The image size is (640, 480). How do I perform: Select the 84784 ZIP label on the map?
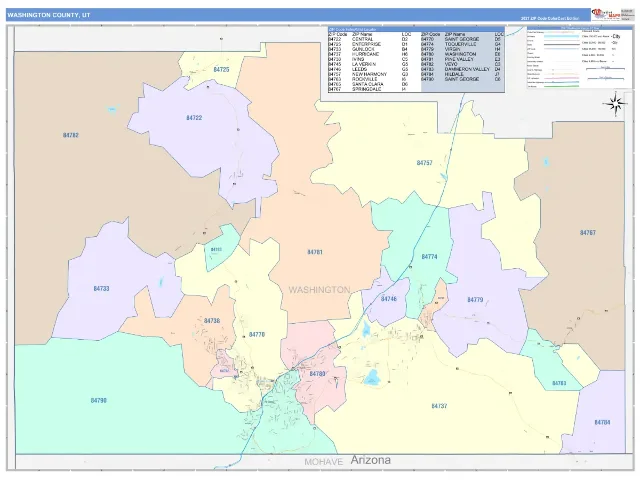click(602, 422)
